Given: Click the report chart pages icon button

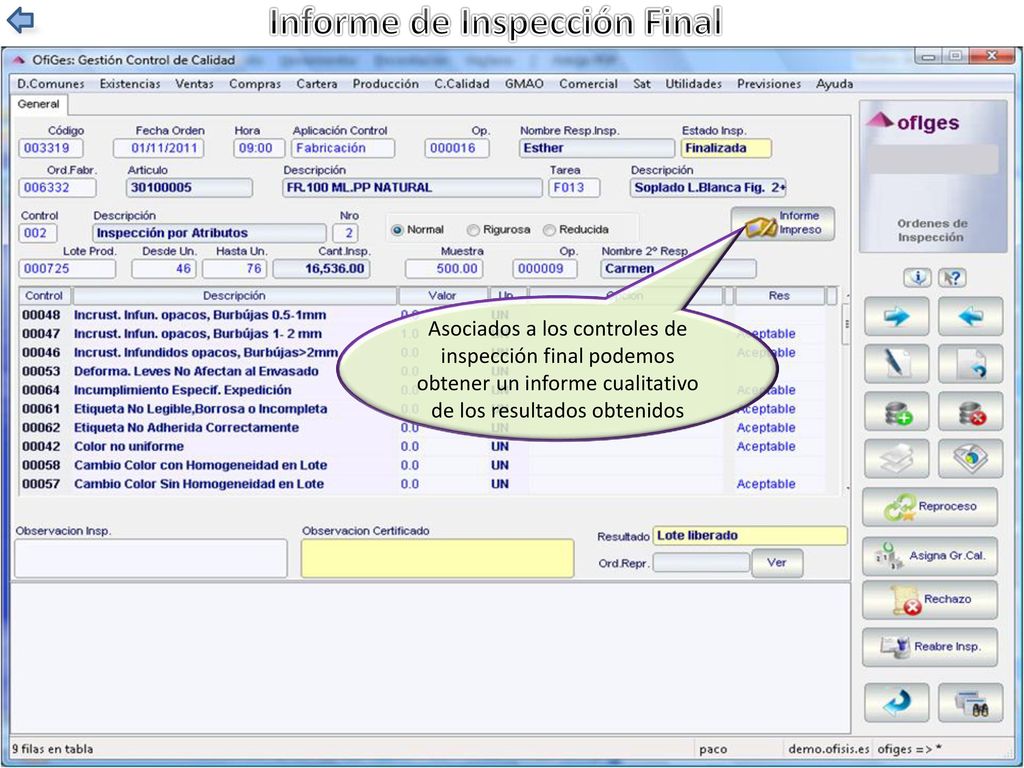Looking at the screenshot, I should [970, 458].
